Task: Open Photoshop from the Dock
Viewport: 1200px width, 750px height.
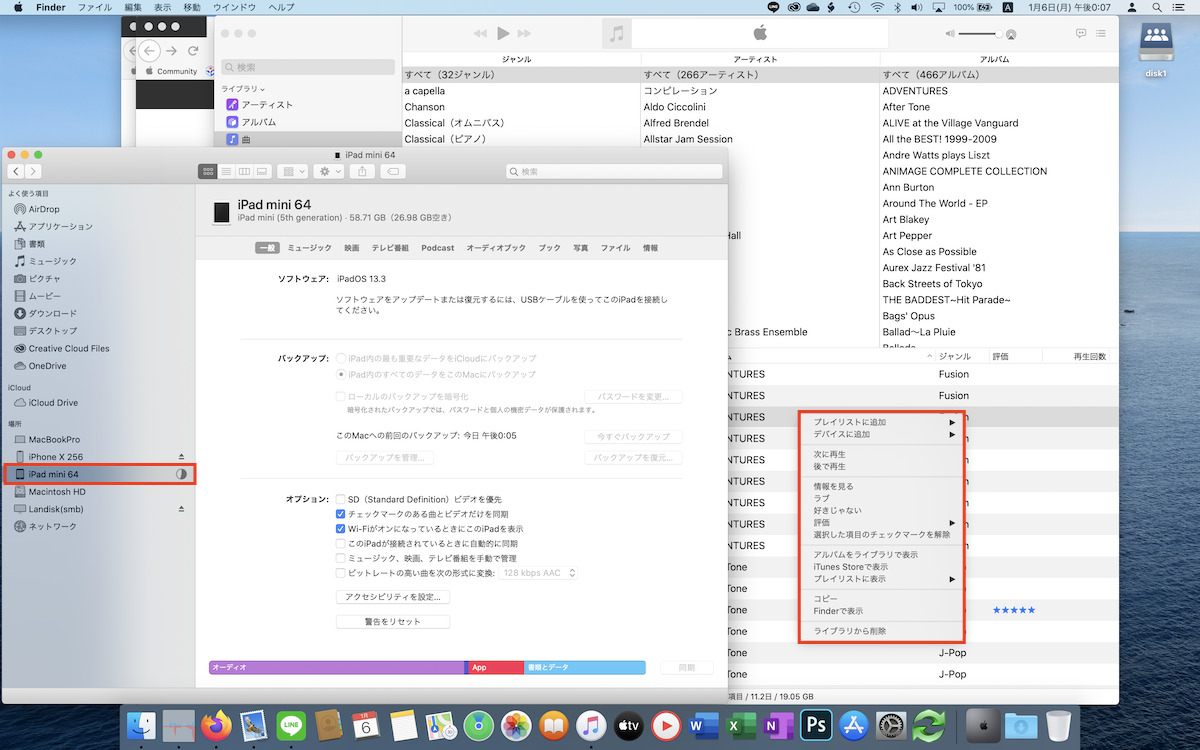Action: (x=817, y=724)
